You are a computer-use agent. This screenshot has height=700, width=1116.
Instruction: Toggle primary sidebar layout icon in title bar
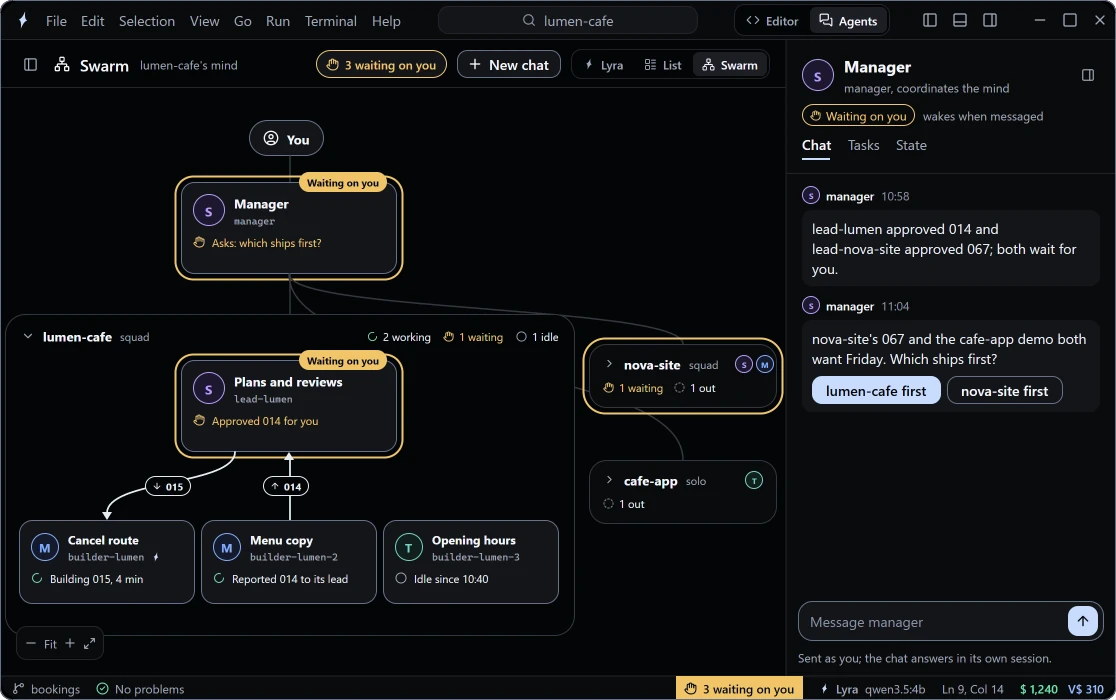pos(930,20)
